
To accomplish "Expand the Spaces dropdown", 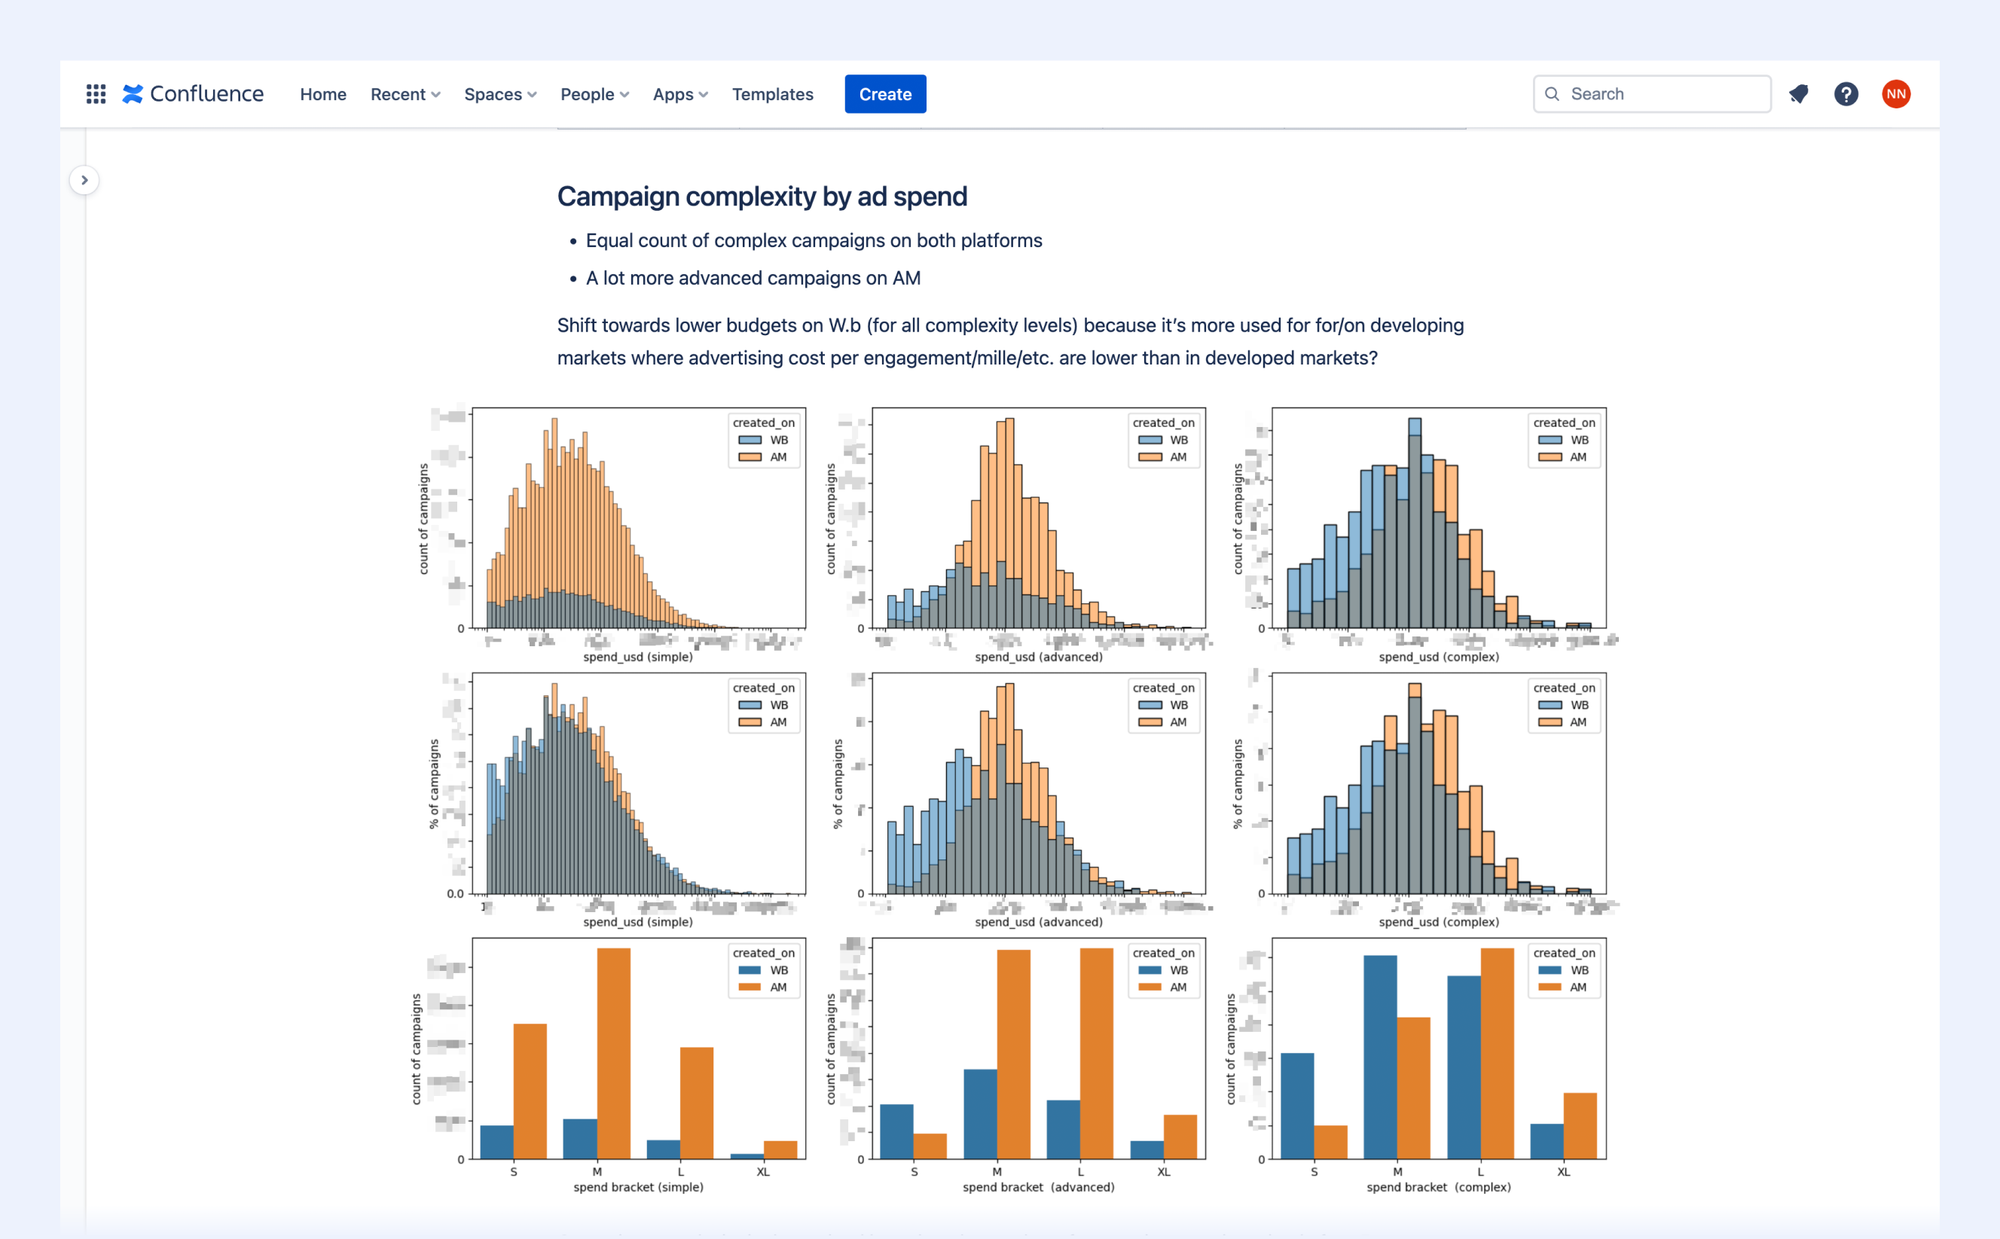I will 500,94.
